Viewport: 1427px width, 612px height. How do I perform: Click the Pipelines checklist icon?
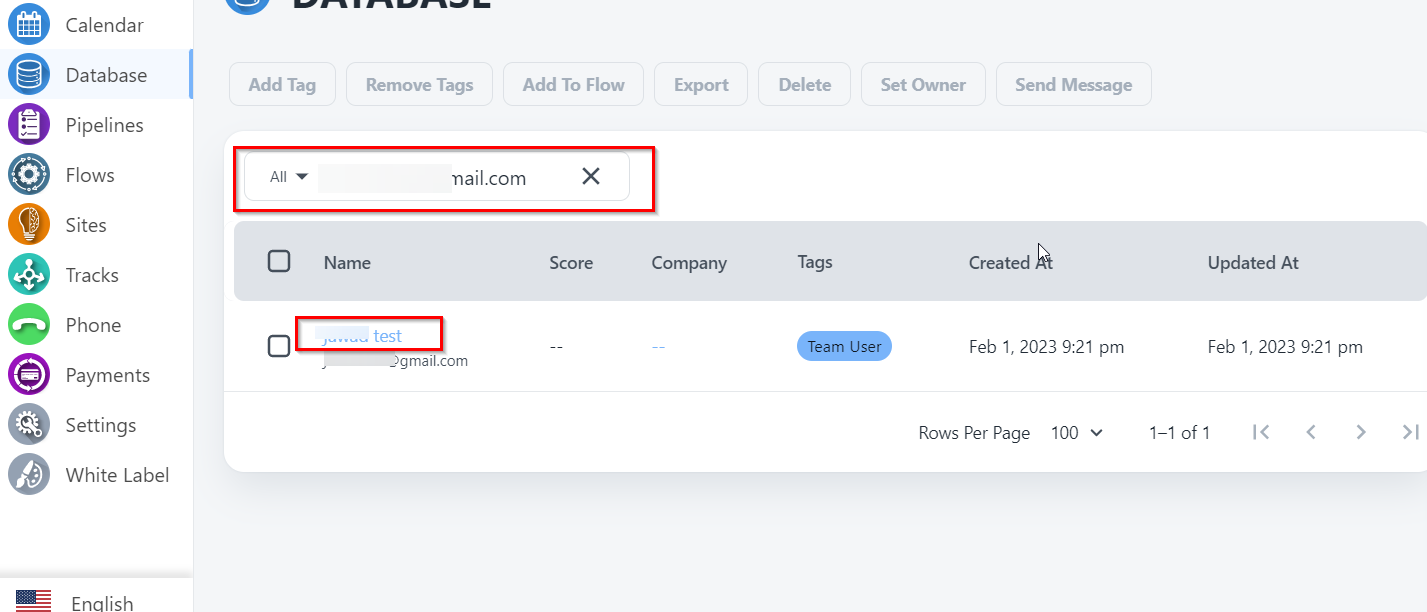[29, 125]
